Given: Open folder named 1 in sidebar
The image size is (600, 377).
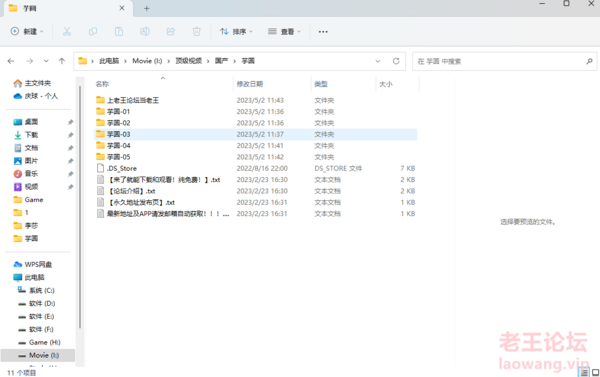Looking at the screenshot, I should tap(21, 212).
